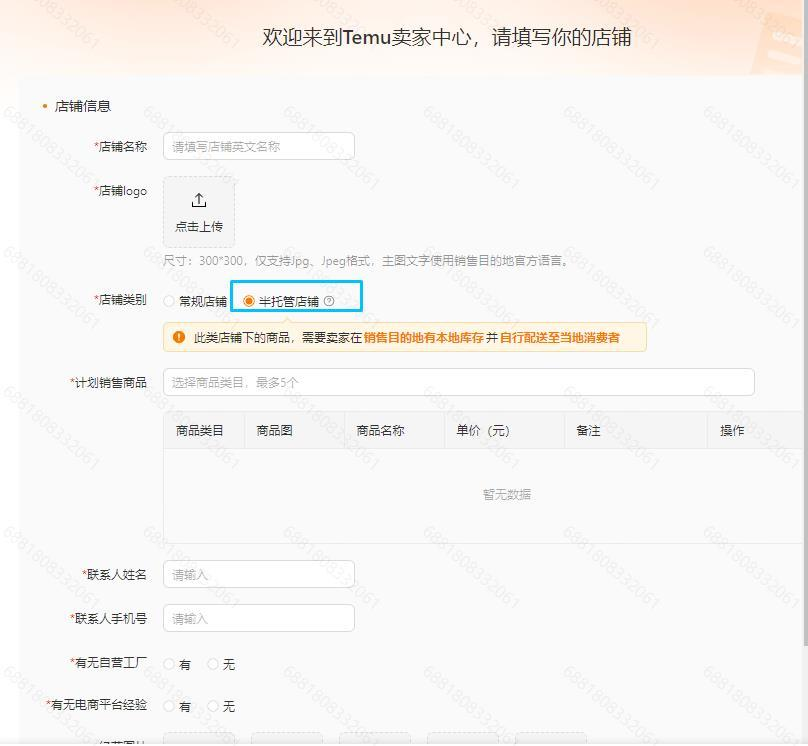Click the highlighted 自行配送至当地消费者 text

[x=560, y=337]
